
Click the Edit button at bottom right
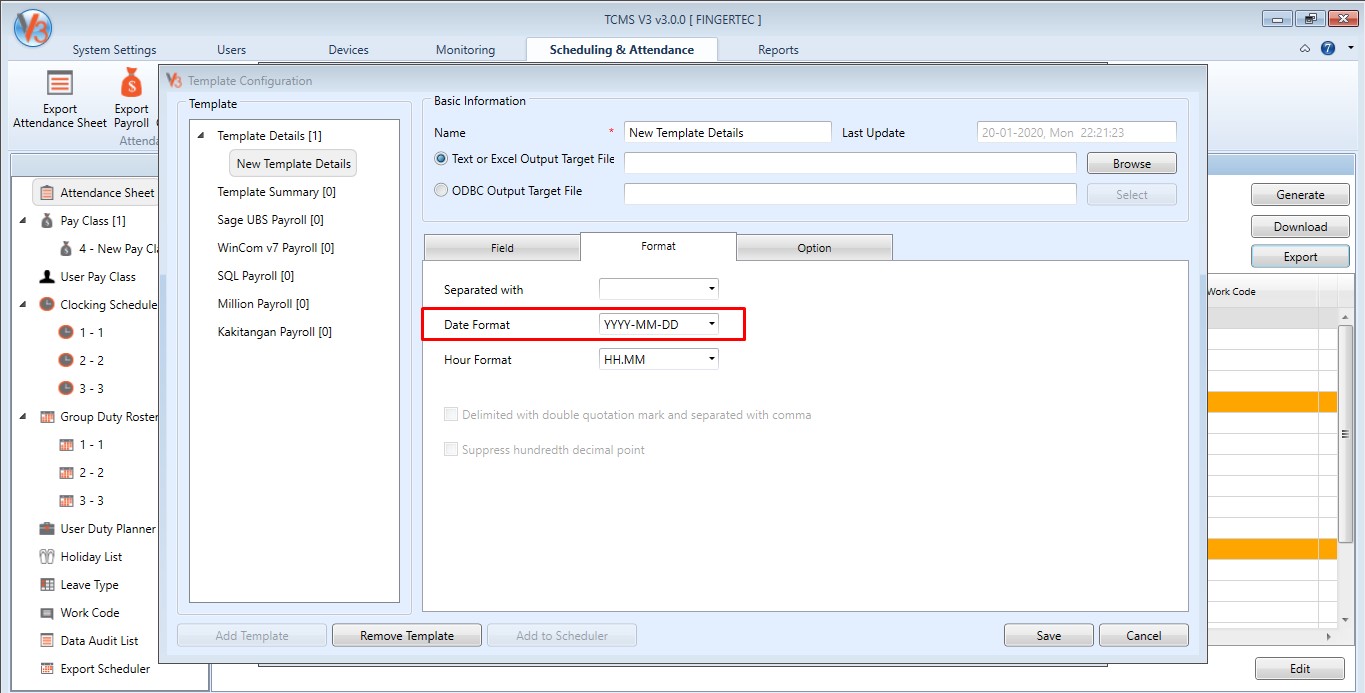click(x=1300, y=669)
